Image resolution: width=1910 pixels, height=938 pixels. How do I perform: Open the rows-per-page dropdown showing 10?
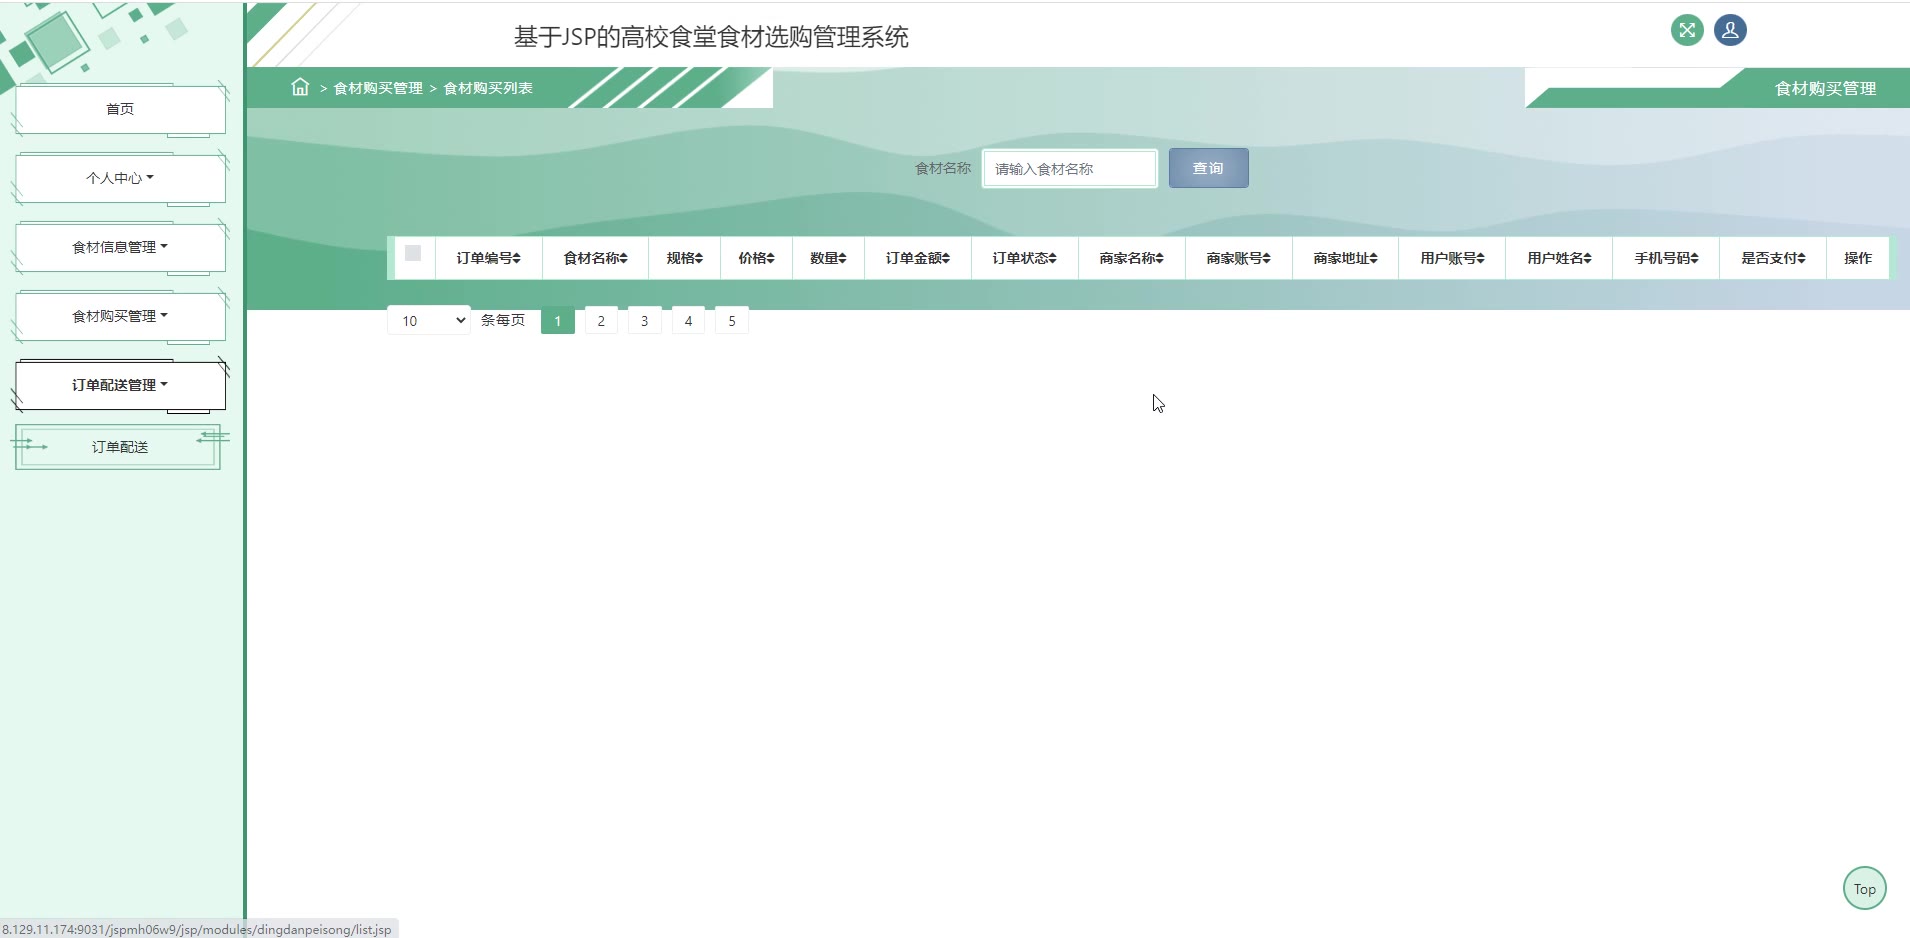[x=429, y=320]
